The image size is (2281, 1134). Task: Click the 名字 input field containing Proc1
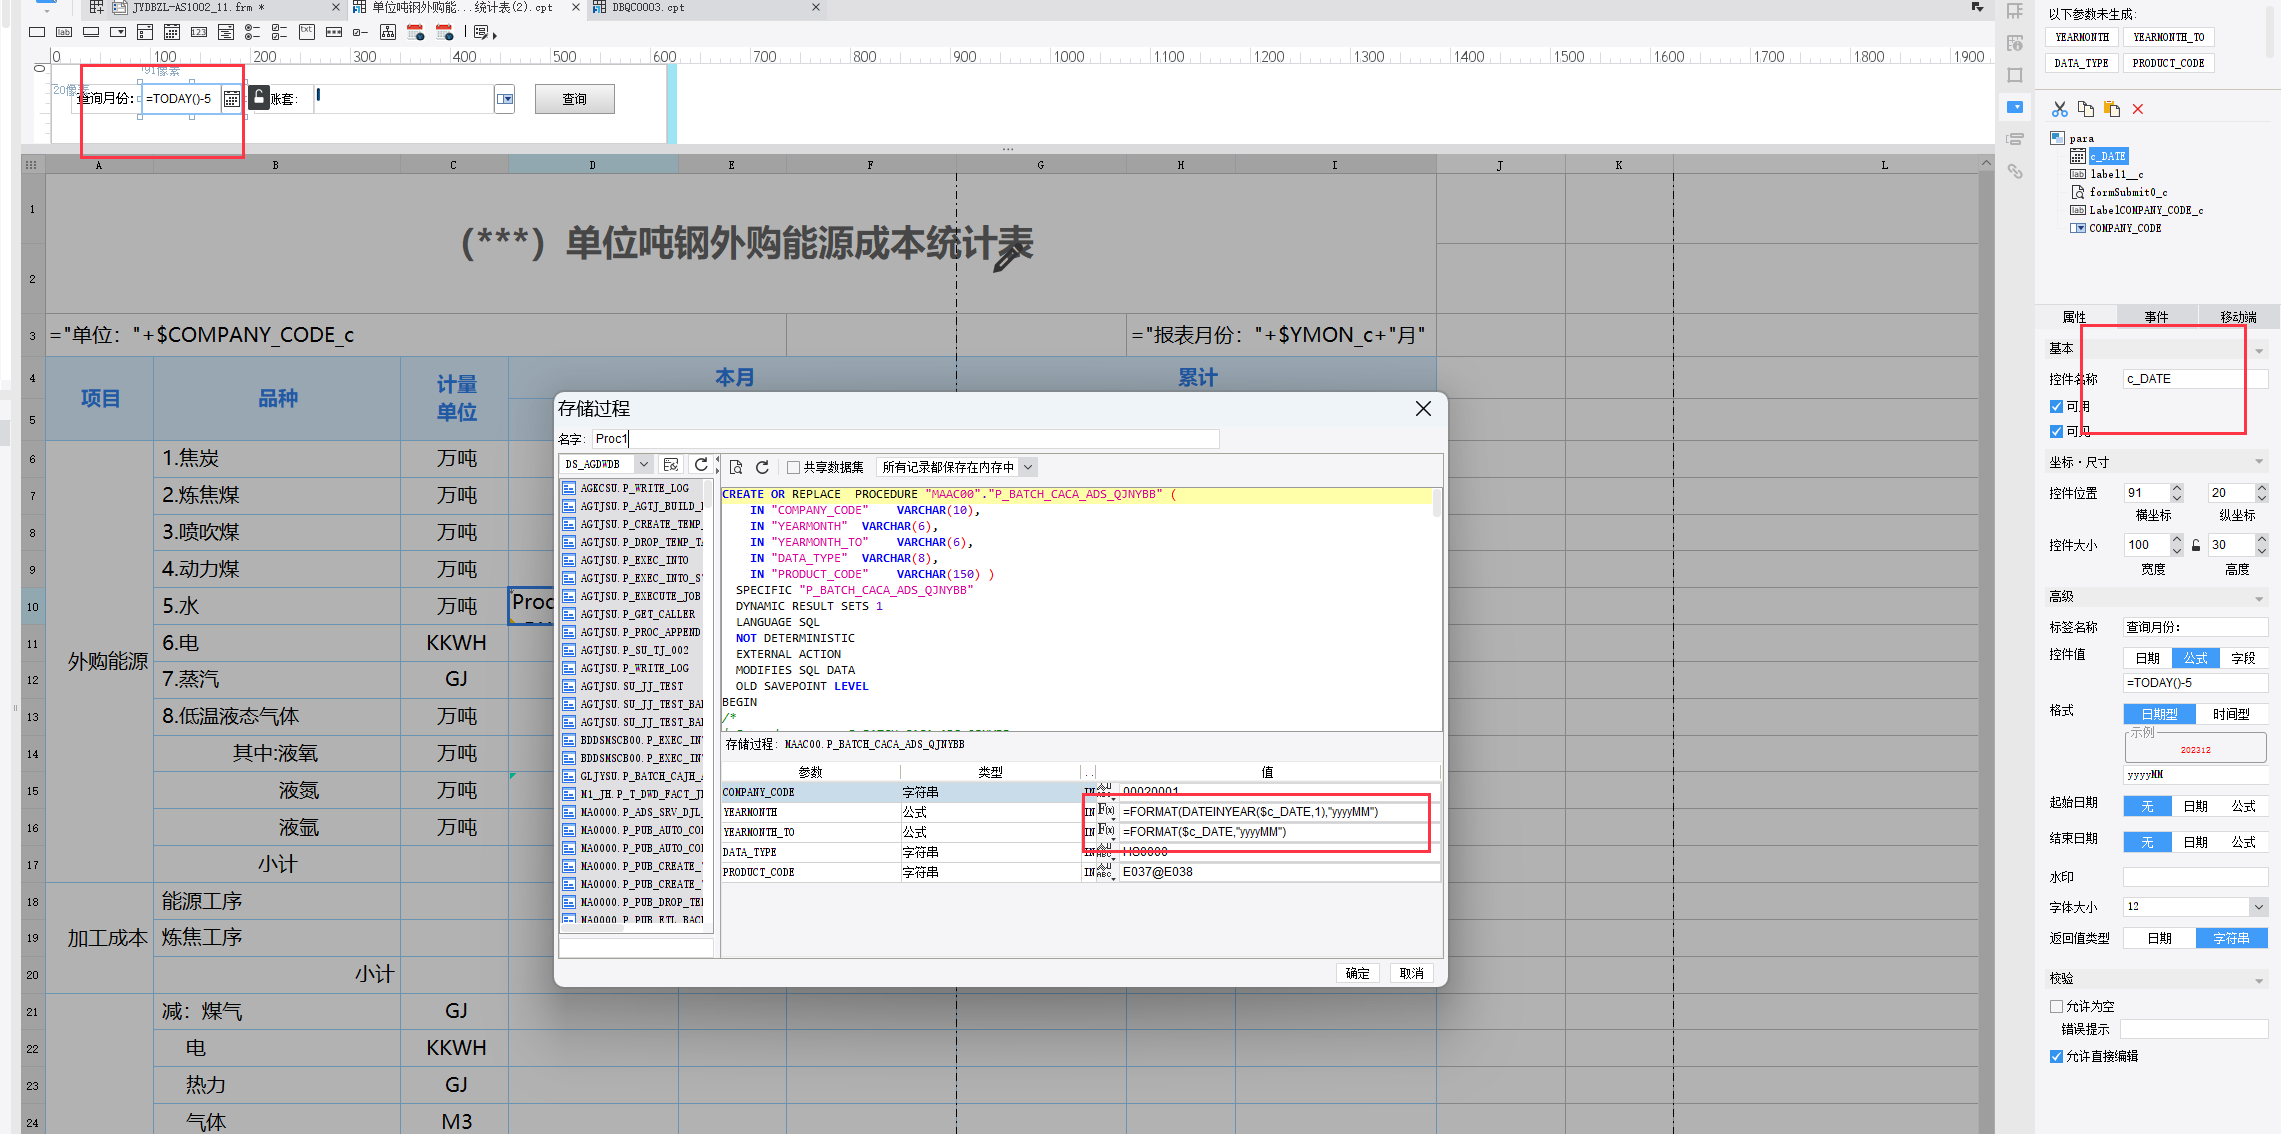(905, 438)
